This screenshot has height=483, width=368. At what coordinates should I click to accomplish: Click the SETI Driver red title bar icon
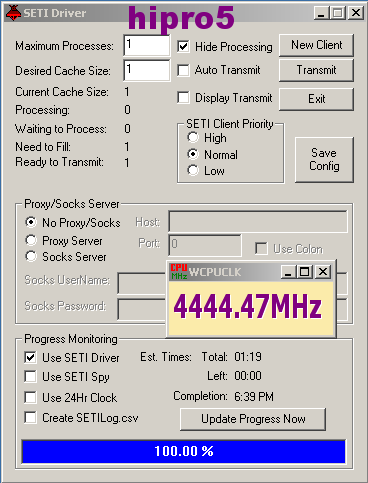click(13, 13)
